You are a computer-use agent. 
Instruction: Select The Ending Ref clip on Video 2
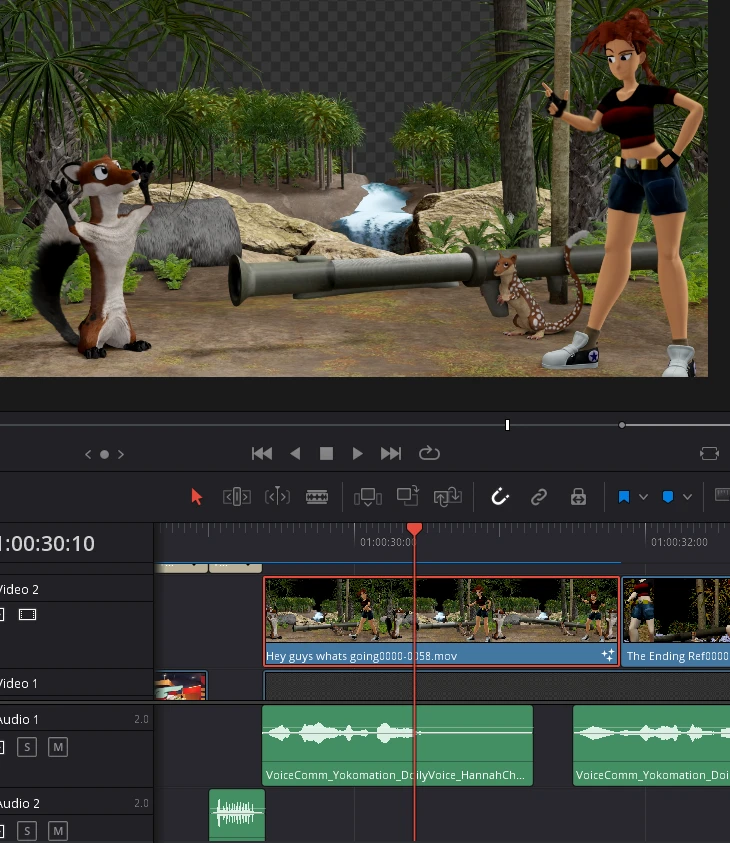[676, 621]
